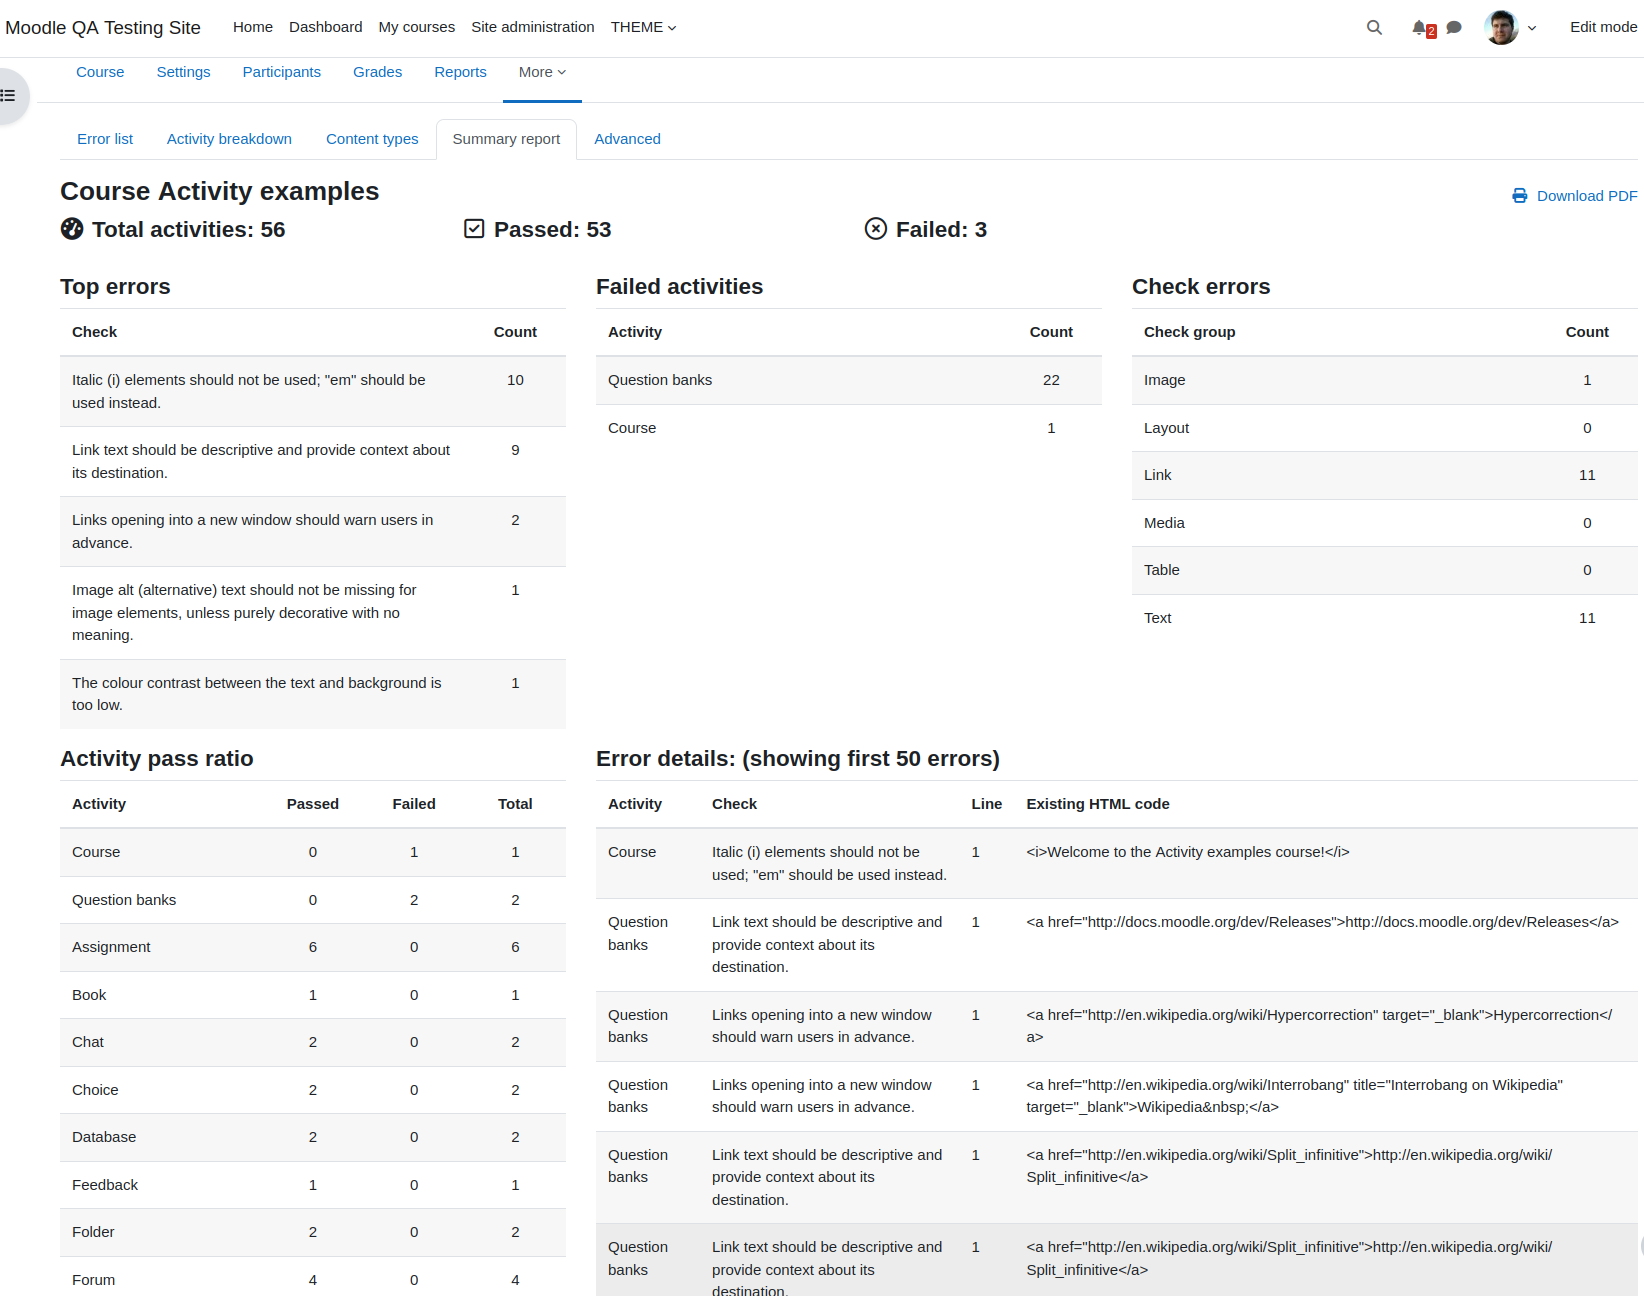
Task: Click the Total activities: 56 text
Action: 188,230
